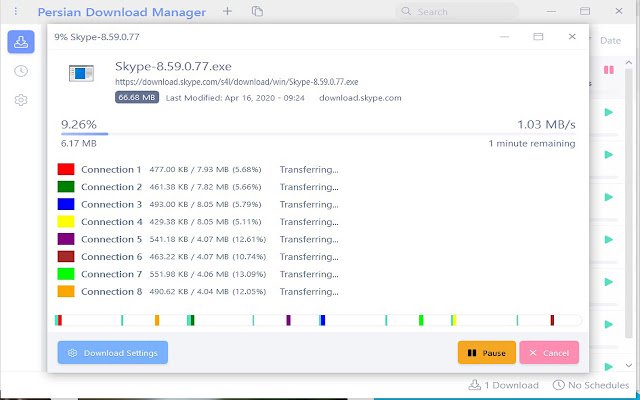The image size is (640, 400).
Task: Click the orange segment on segment bar
Action: tap(157, 320)
